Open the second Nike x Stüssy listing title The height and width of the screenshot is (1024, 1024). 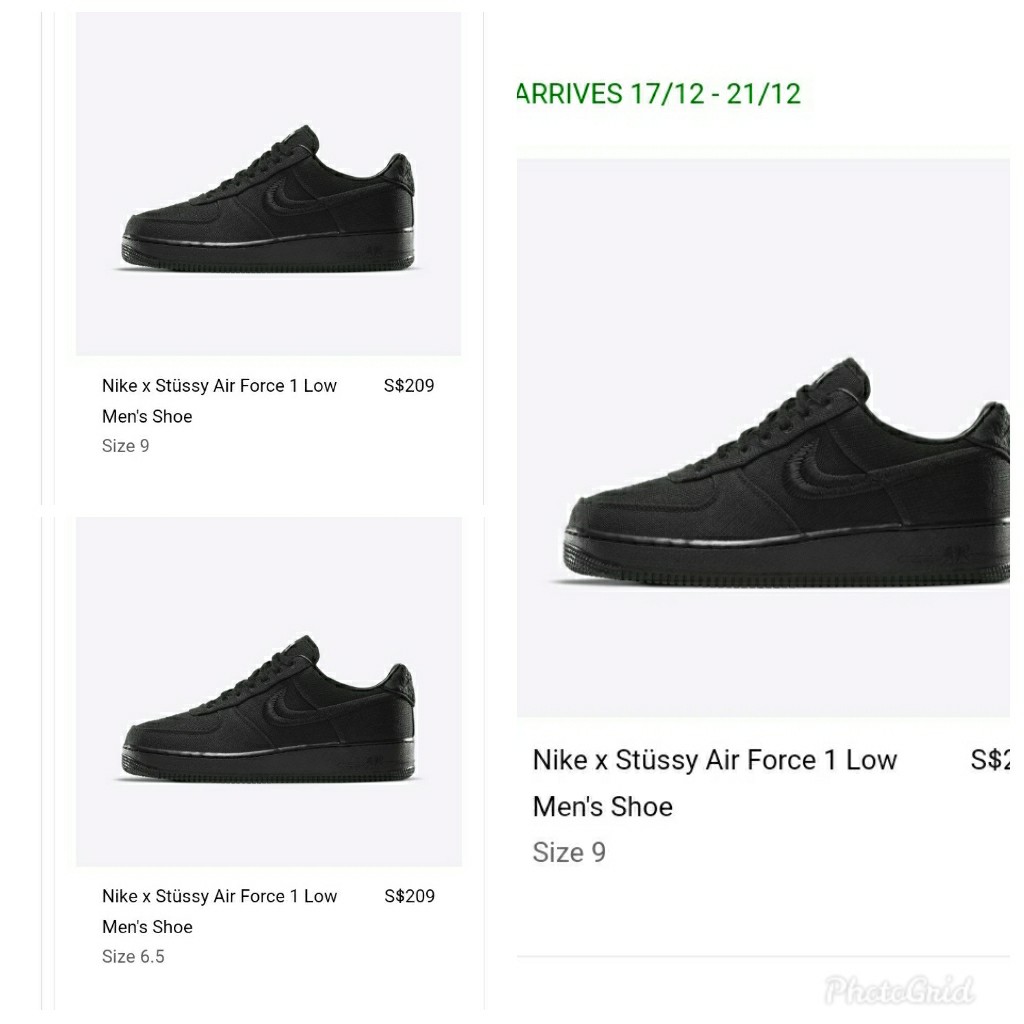219,896
